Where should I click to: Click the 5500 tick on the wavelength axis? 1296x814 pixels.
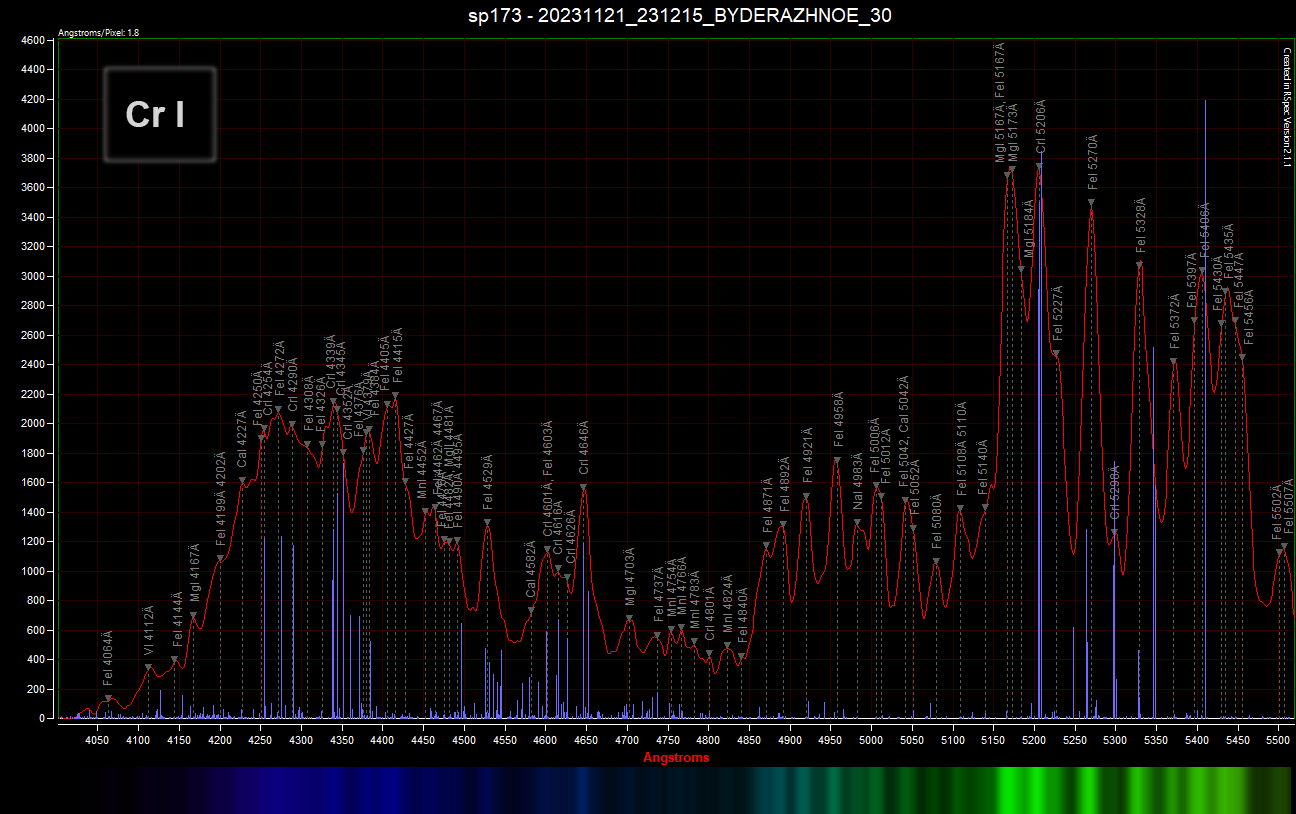pos(1278,740)
